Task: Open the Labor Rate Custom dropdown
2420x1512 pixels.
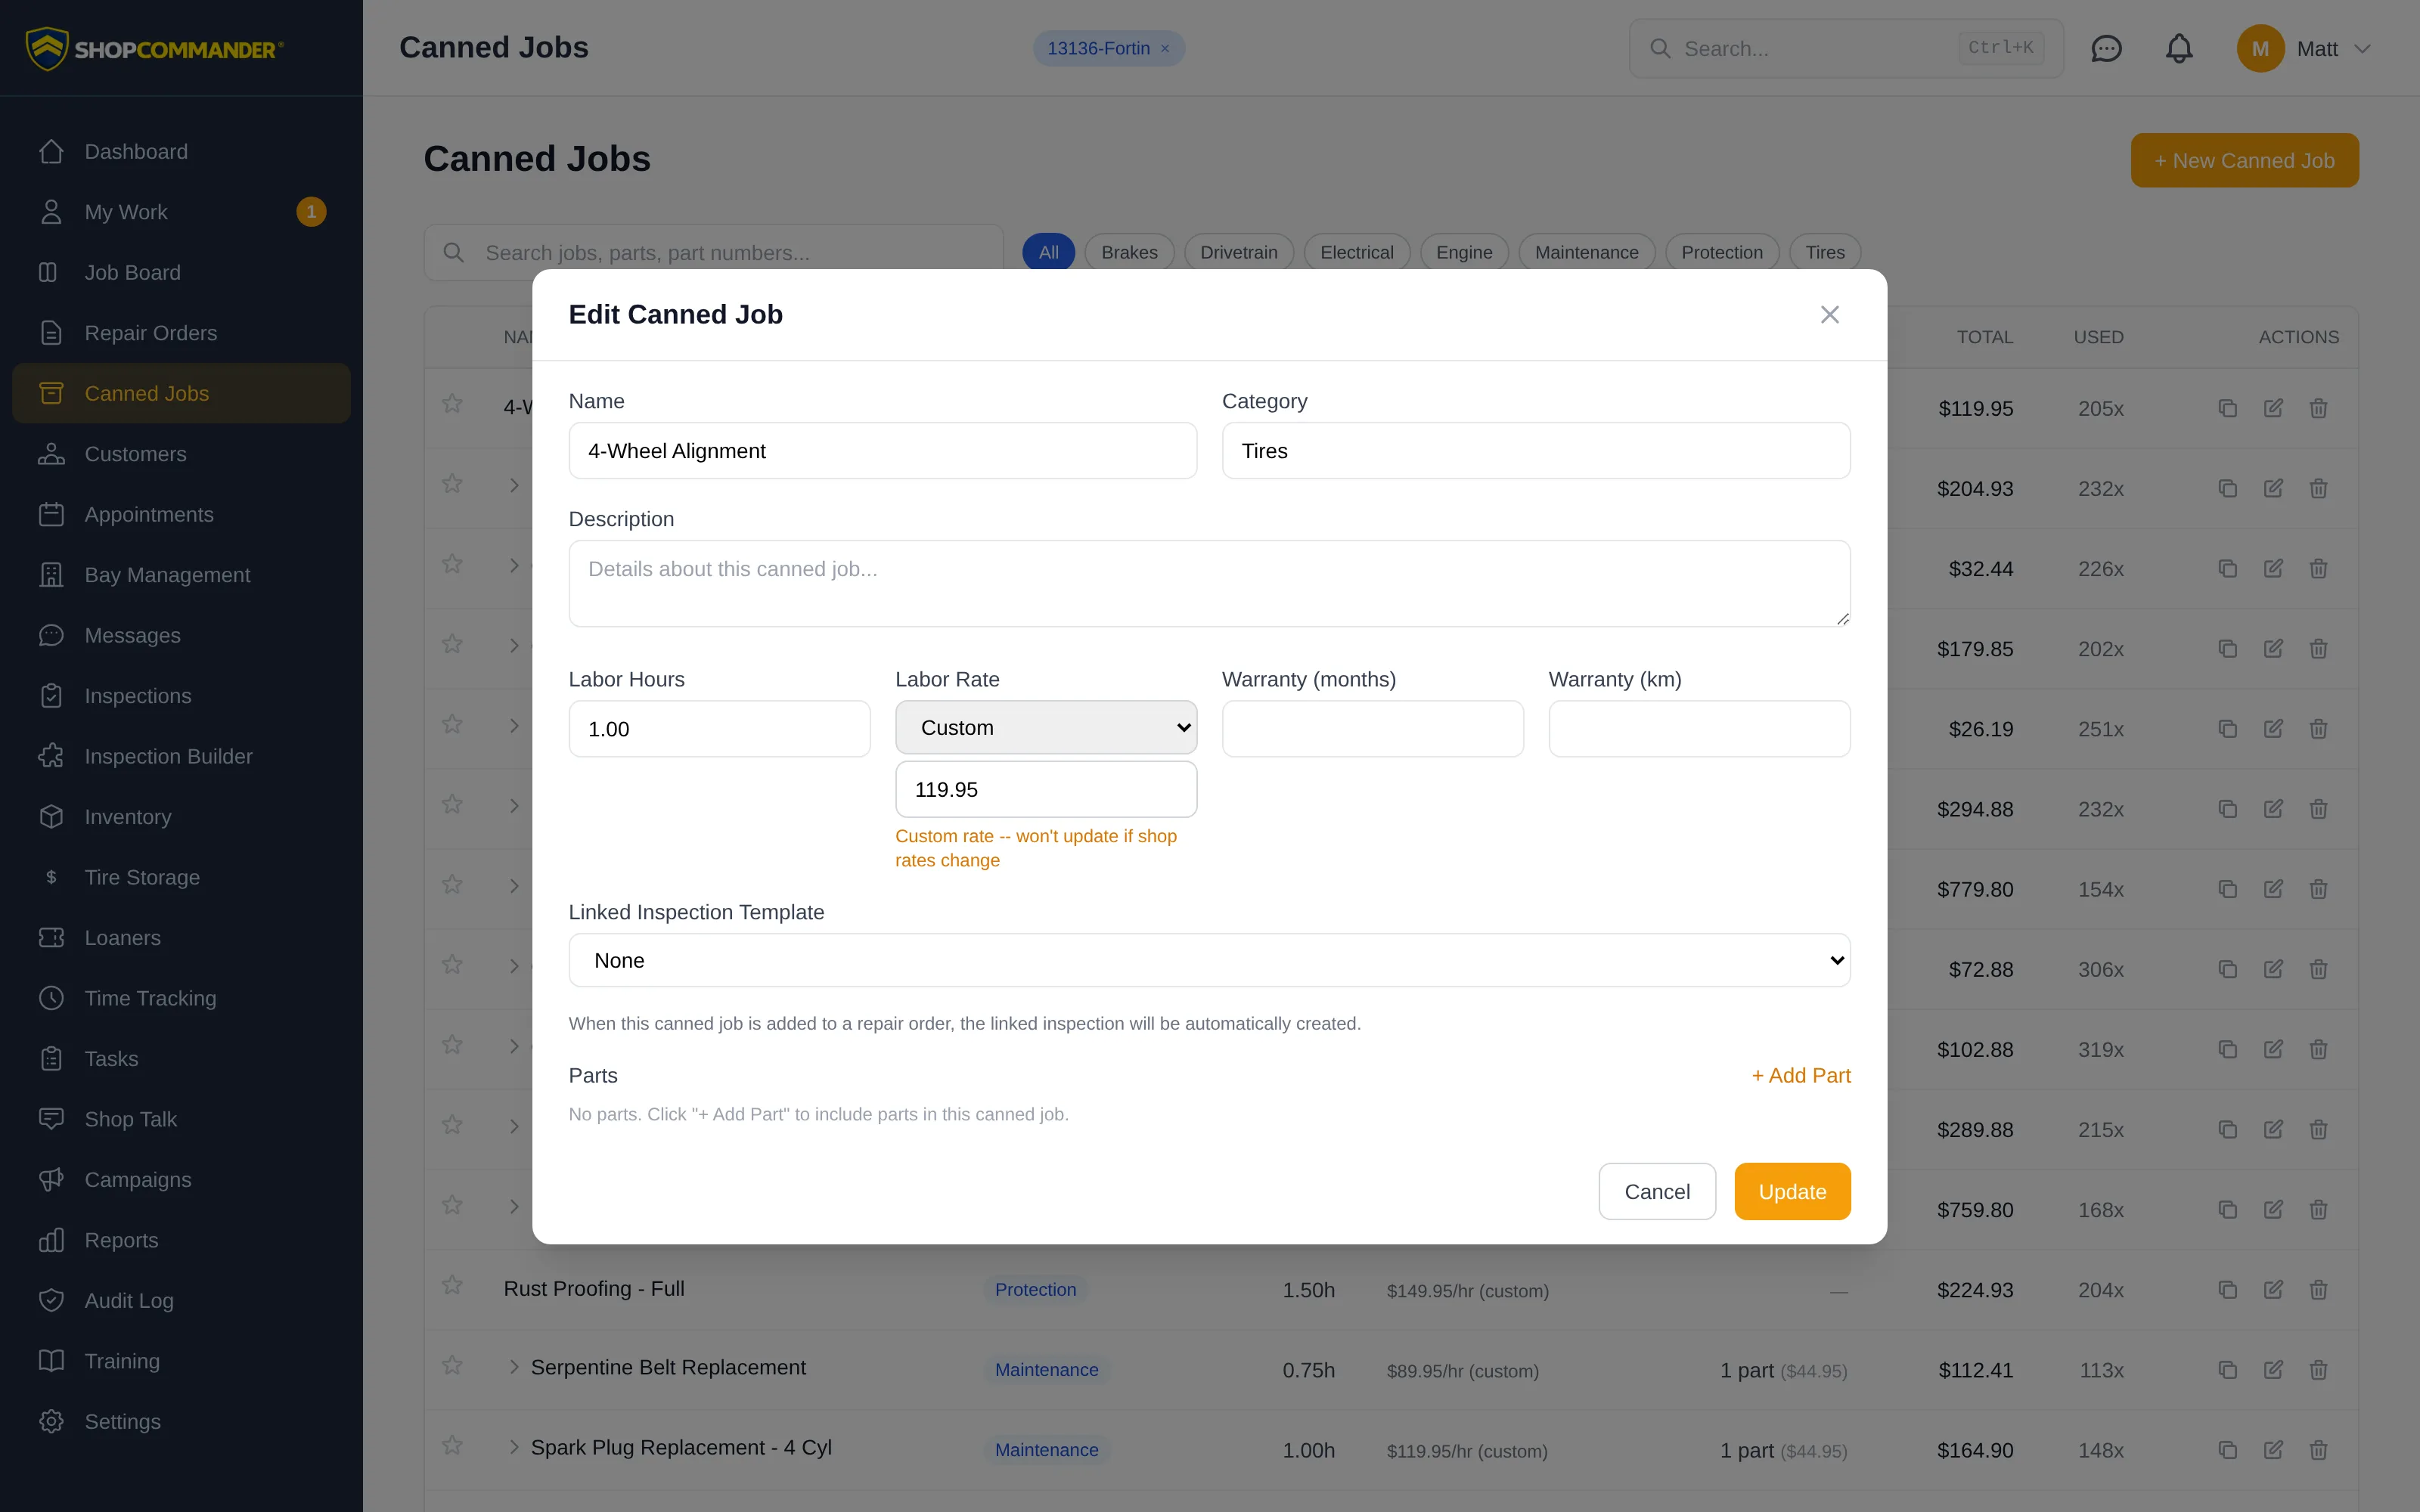Action: click(x=1046, y=728)
